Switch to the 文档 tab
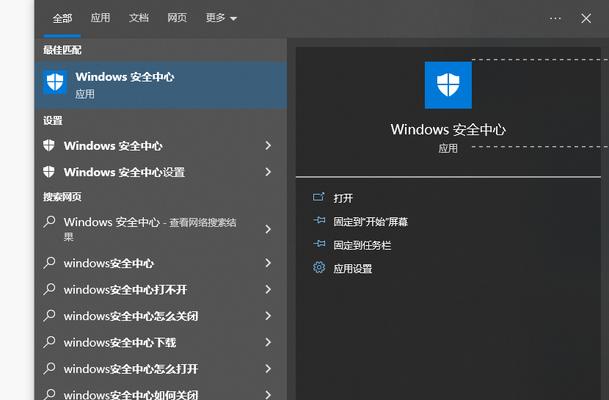 (139, 18)
